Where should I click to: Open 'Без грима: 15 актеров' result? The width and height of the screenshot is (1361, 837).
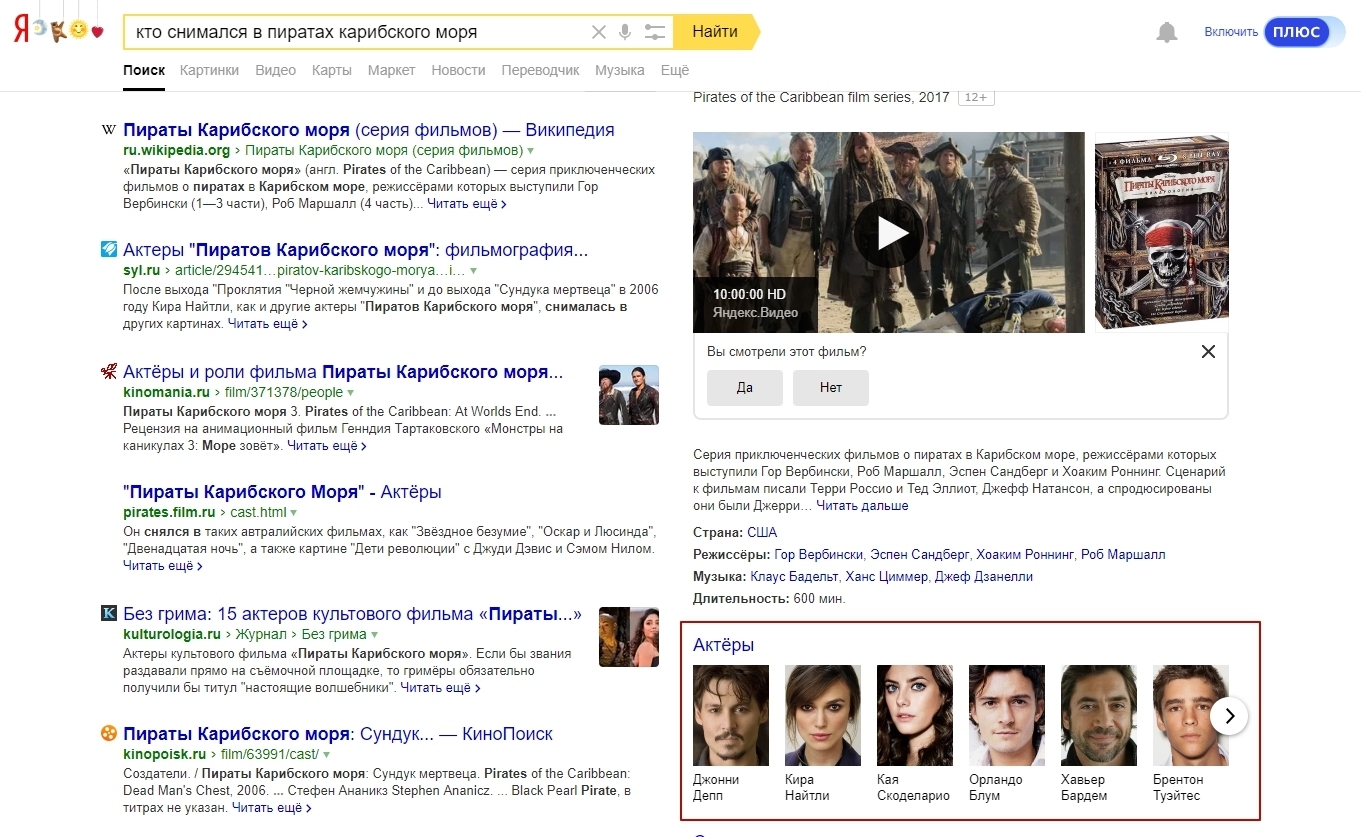[352, 614]
